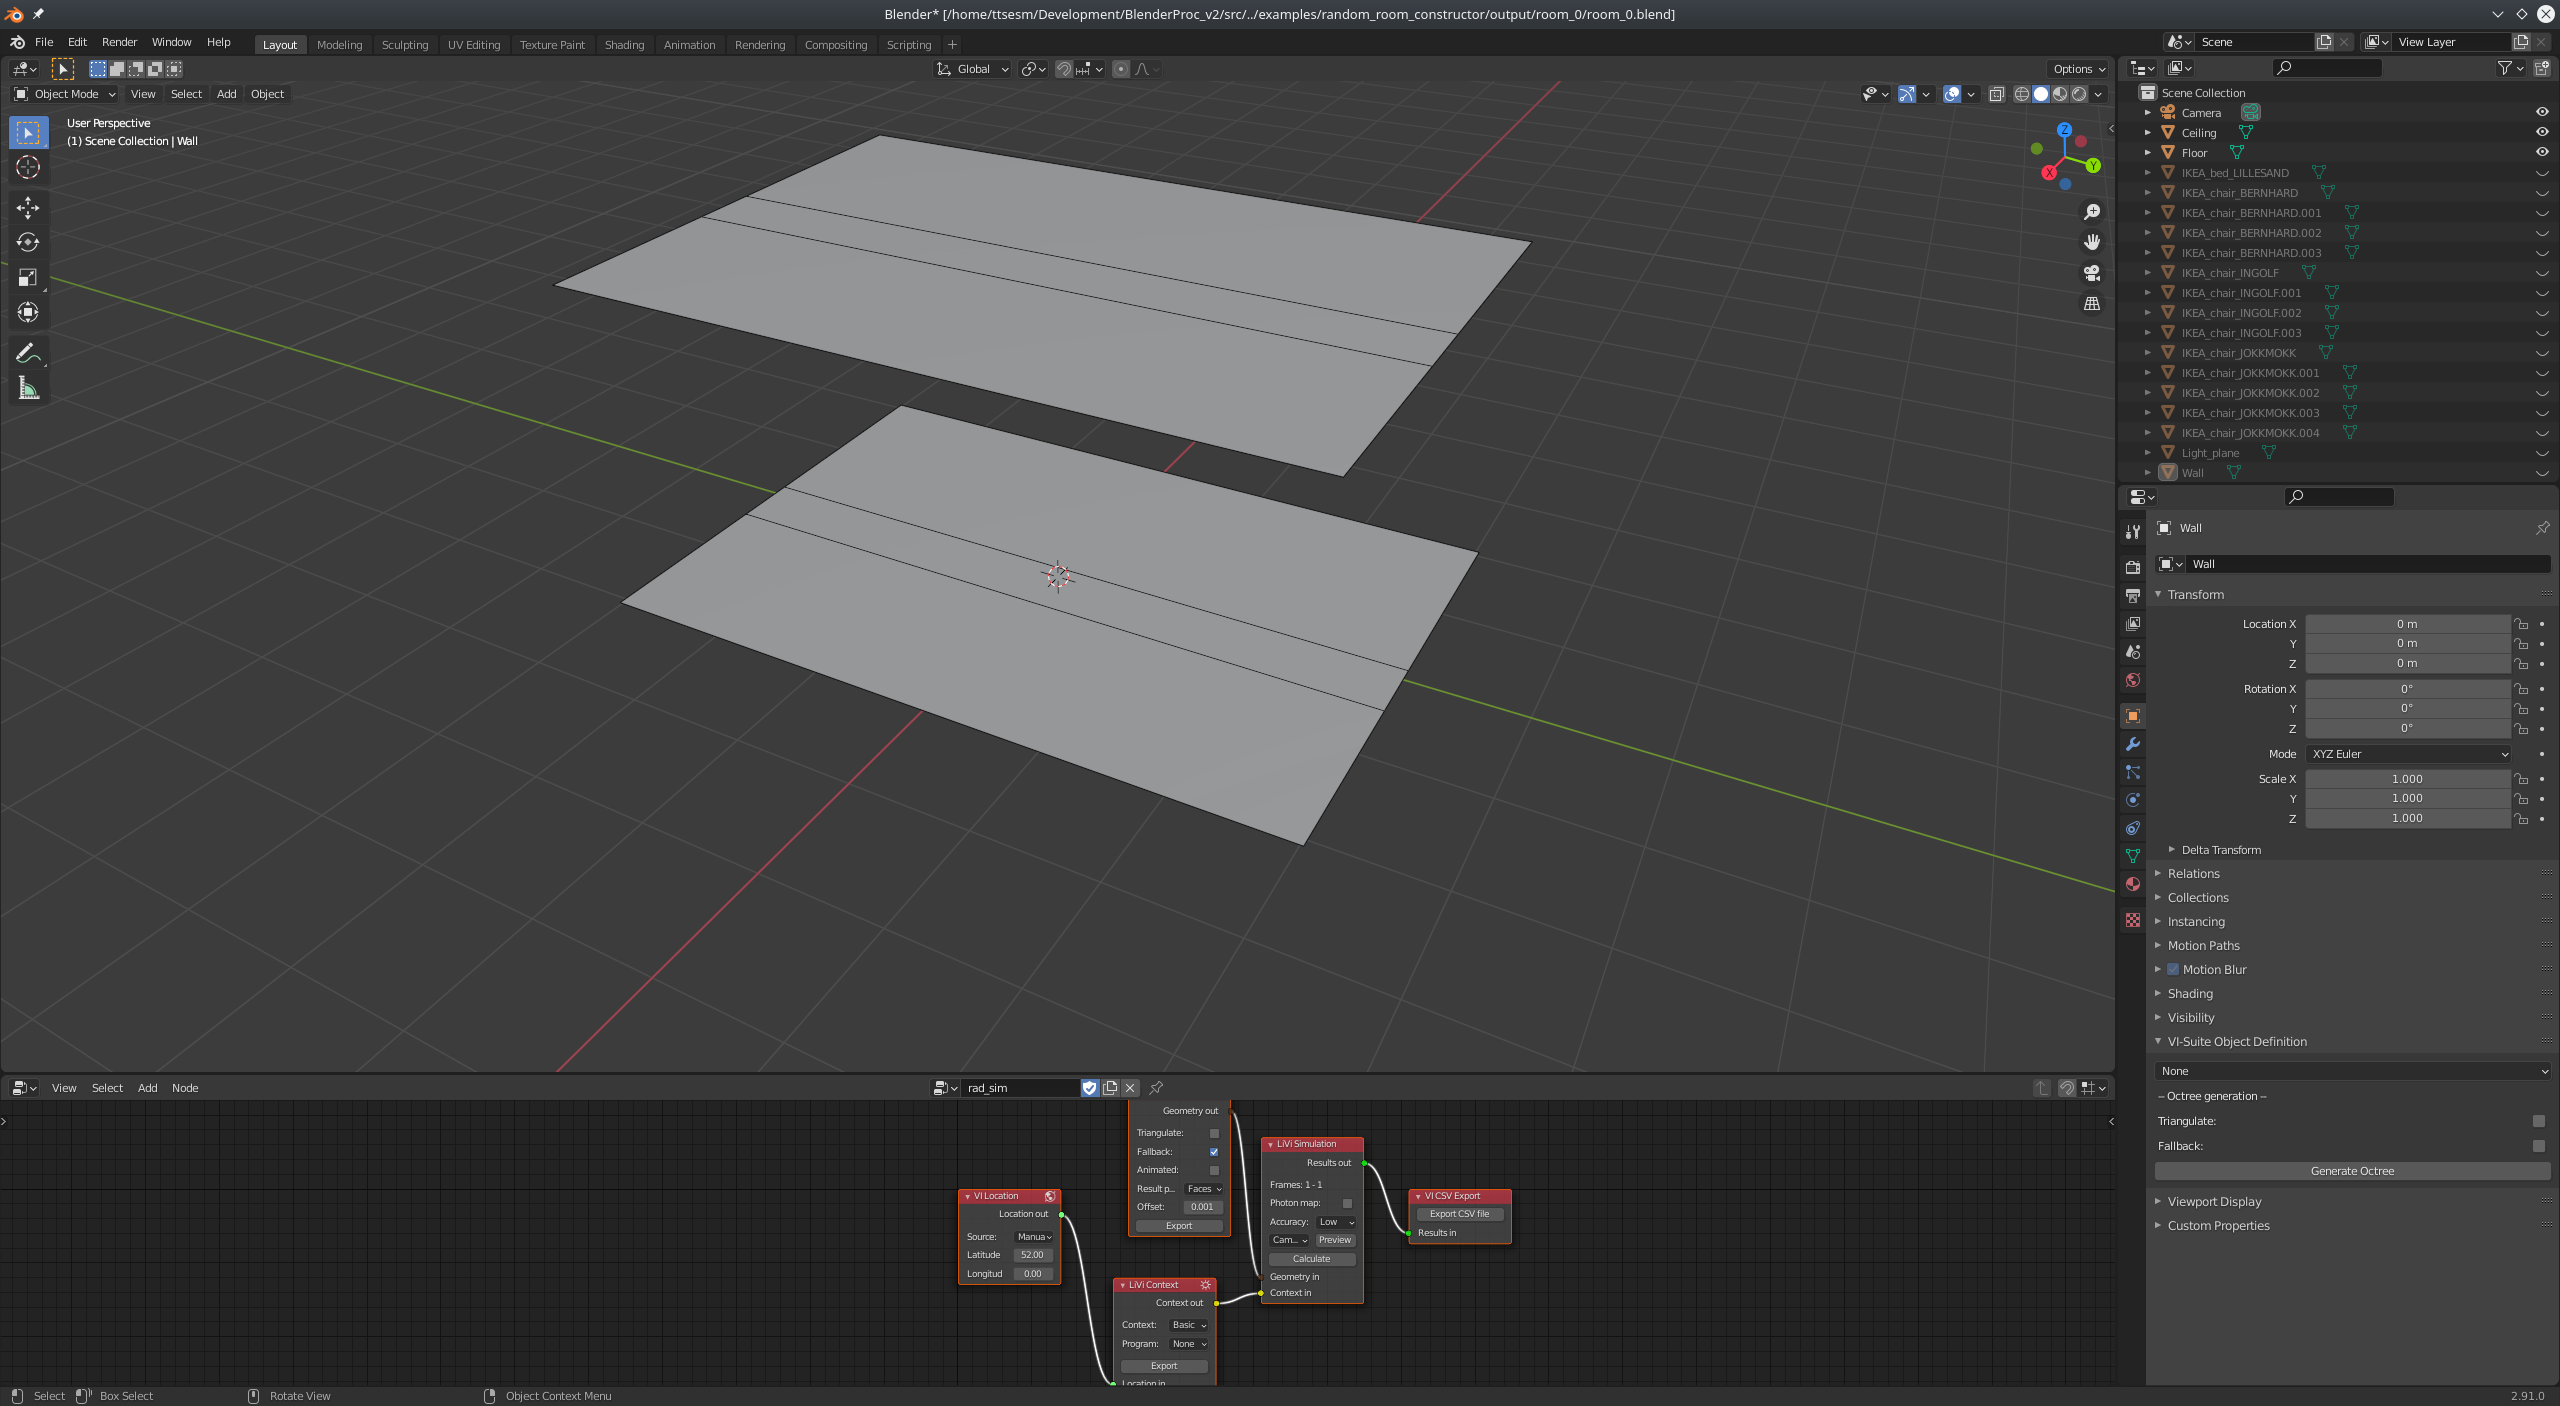This screenshot has height=1406, width=2560.
Task: Select the Move tool in the viewport toolbar
Action: pyautogui.click(x=27, y=207)
